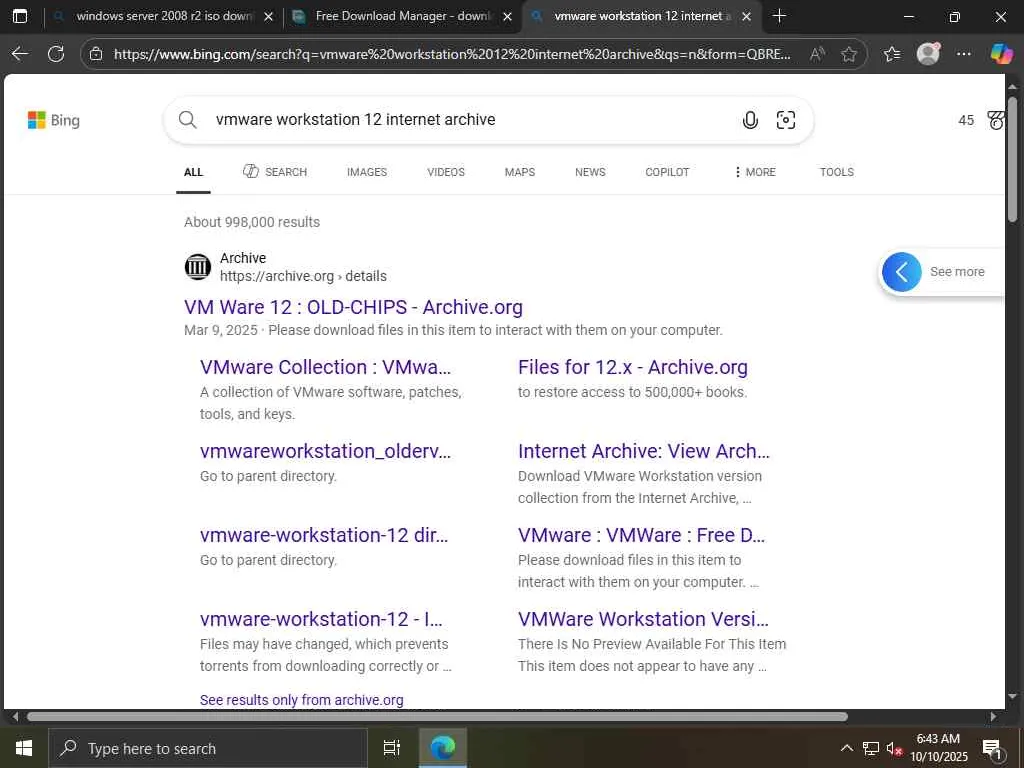This screenshot has height=768, width=1024.
Task: Open VM Ware 12 : OLD-CHIPS result
Action: (353, 307)
